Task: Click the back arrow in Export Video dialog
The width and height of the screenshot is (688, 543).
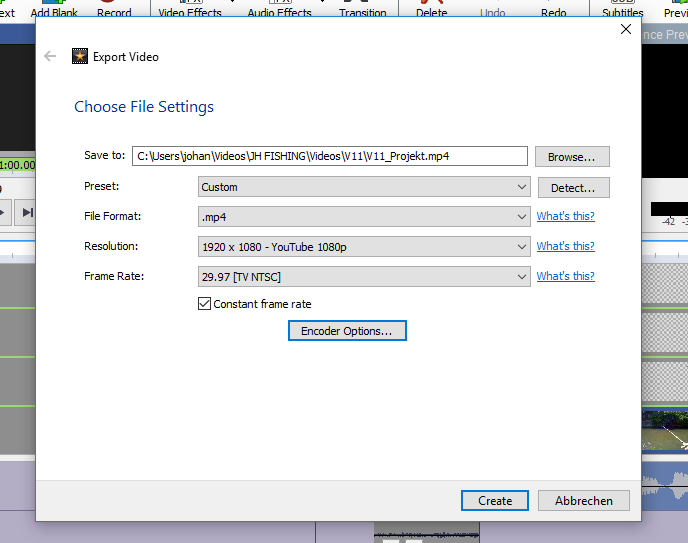Action: click(x=50, y=57)
